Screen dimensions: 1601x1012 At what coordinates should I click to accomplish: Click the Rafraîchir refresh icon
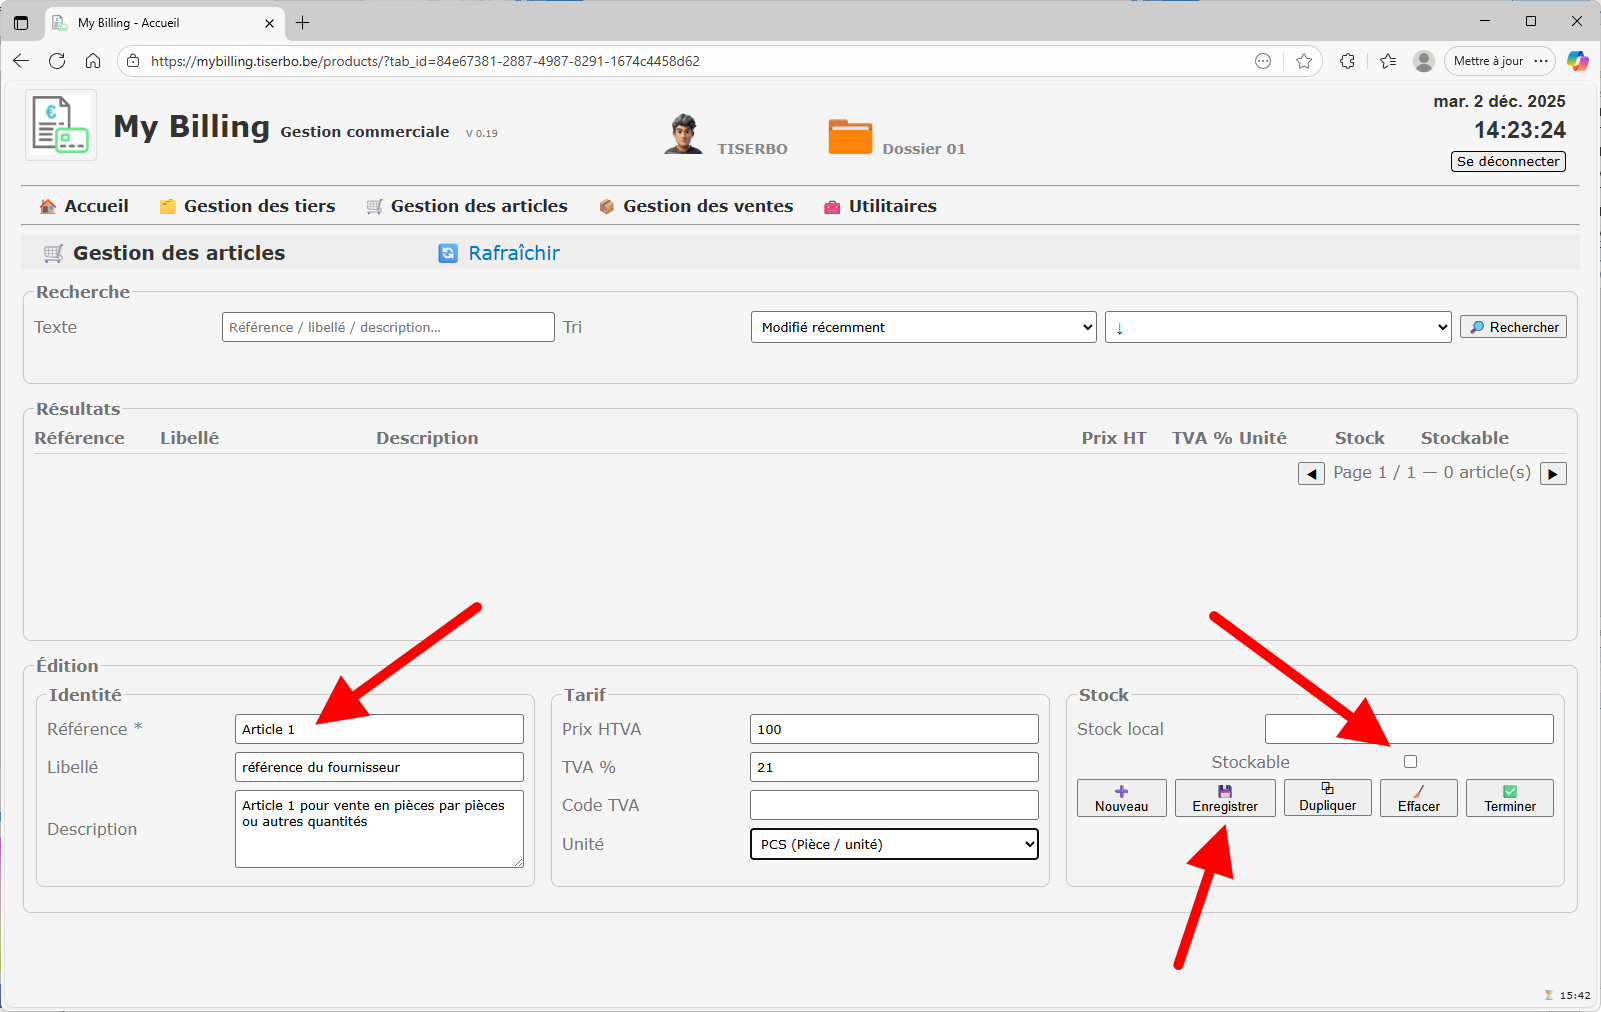click(x=448, y=254)
